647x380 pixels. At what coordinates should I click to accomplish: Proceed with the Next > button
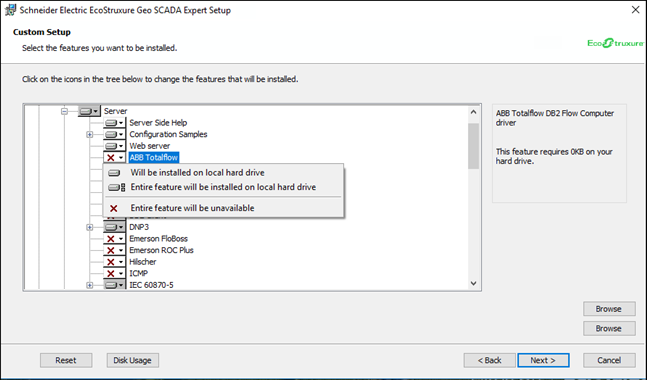543,360
